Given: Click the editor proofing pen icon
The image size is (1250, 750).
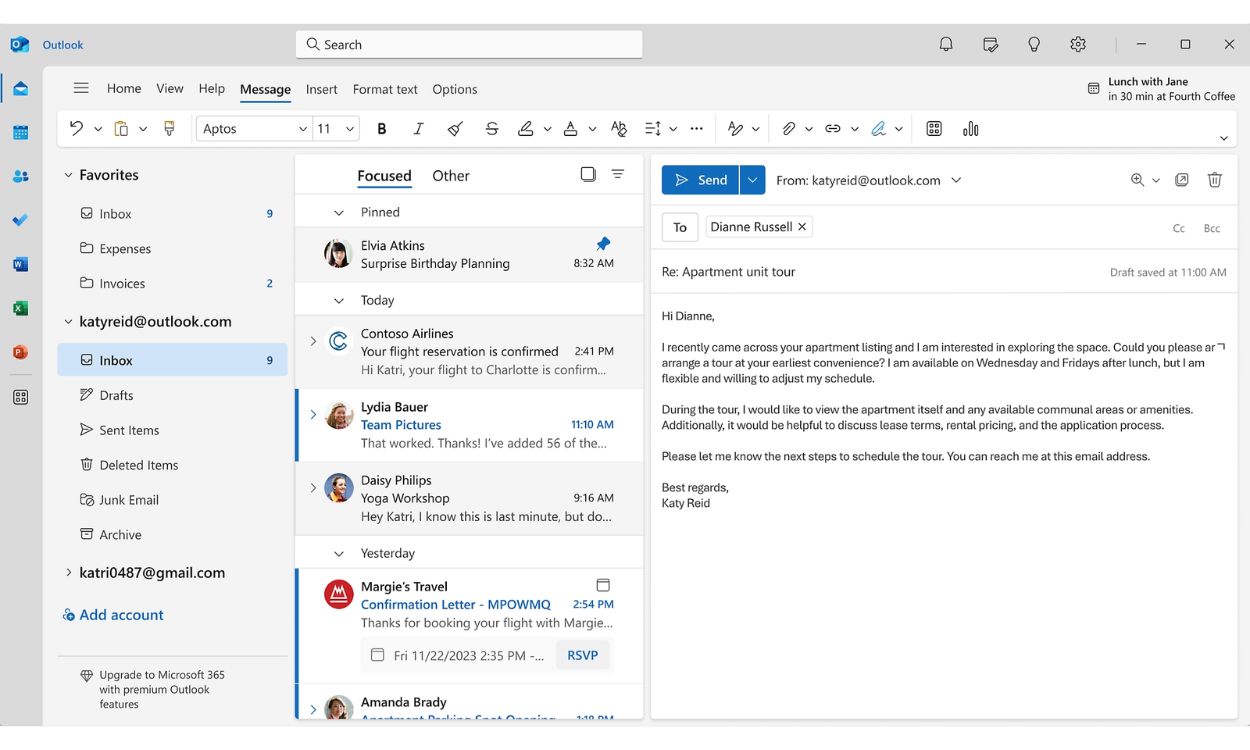Looking at the screenshot, I should tap(735, 129).
